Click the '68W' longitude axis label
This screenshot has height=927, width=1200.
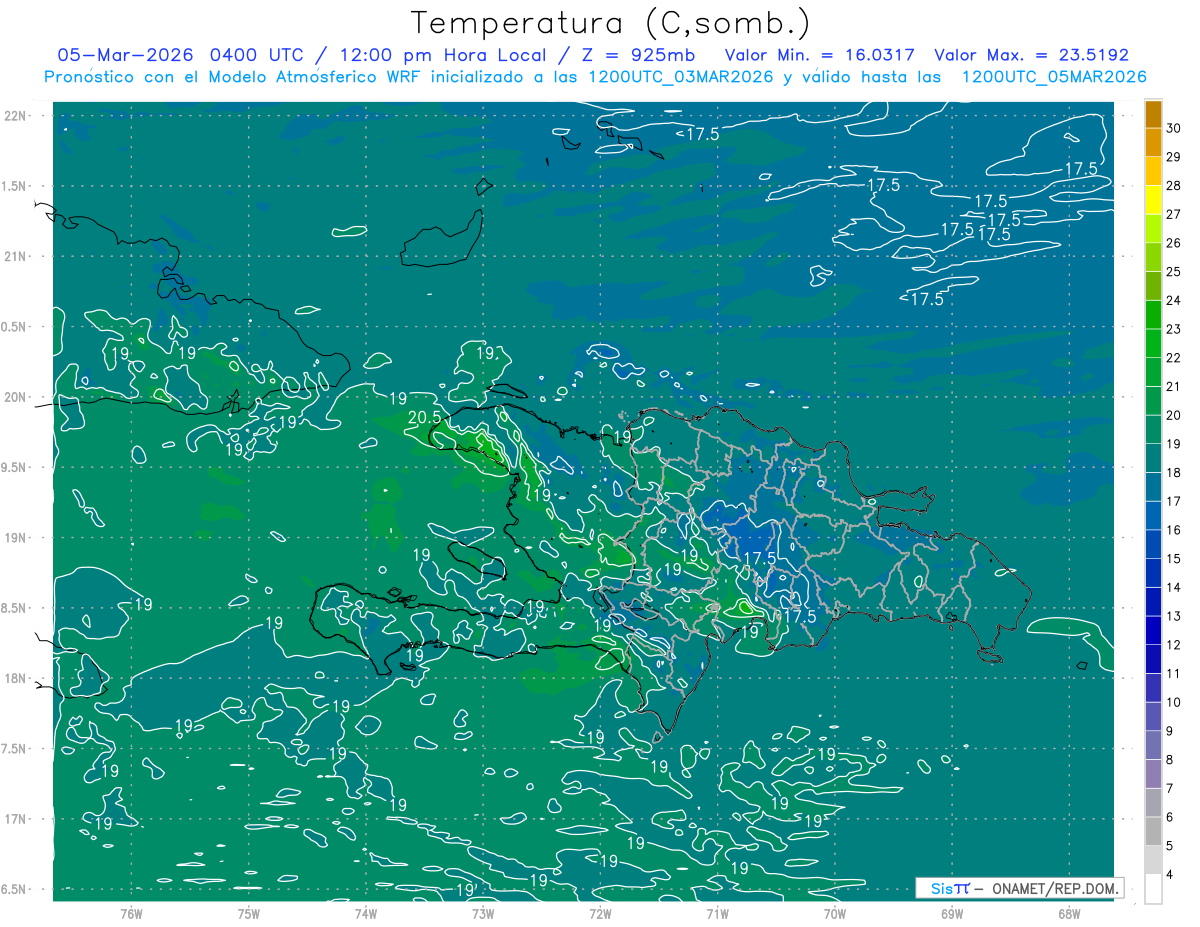[1069, 913]
